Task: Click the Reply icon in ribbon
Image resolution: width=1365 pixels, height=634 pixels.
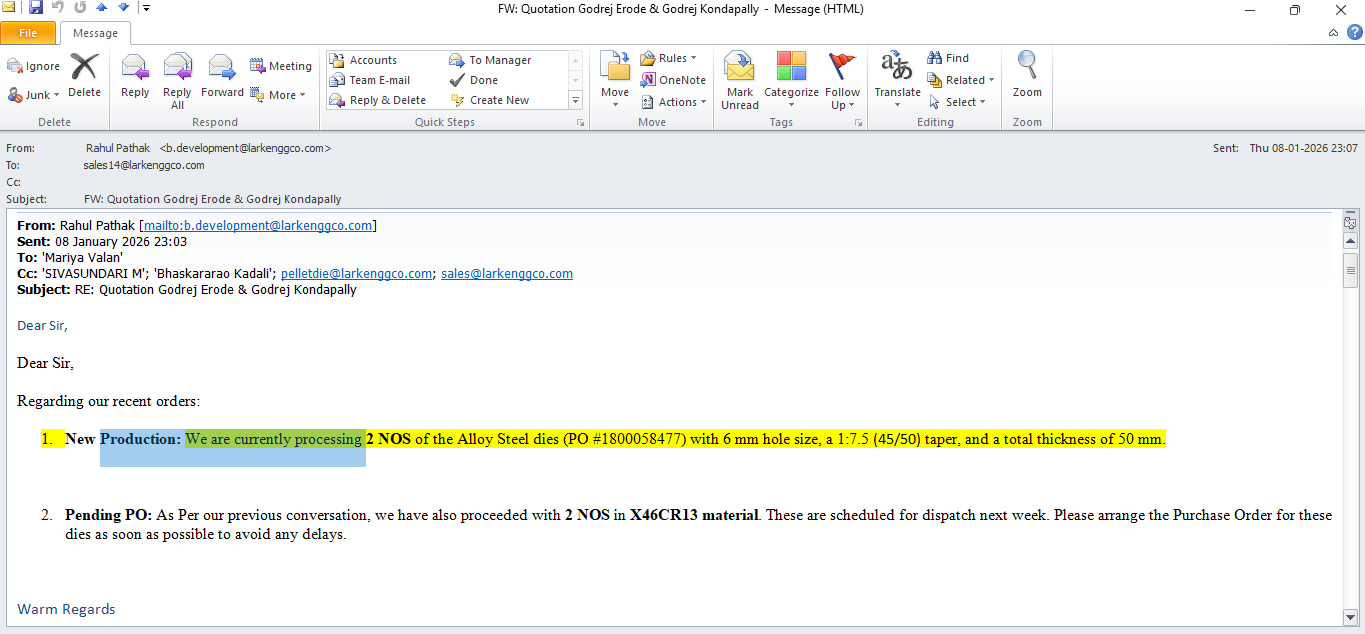Action: tap(135, 77)
